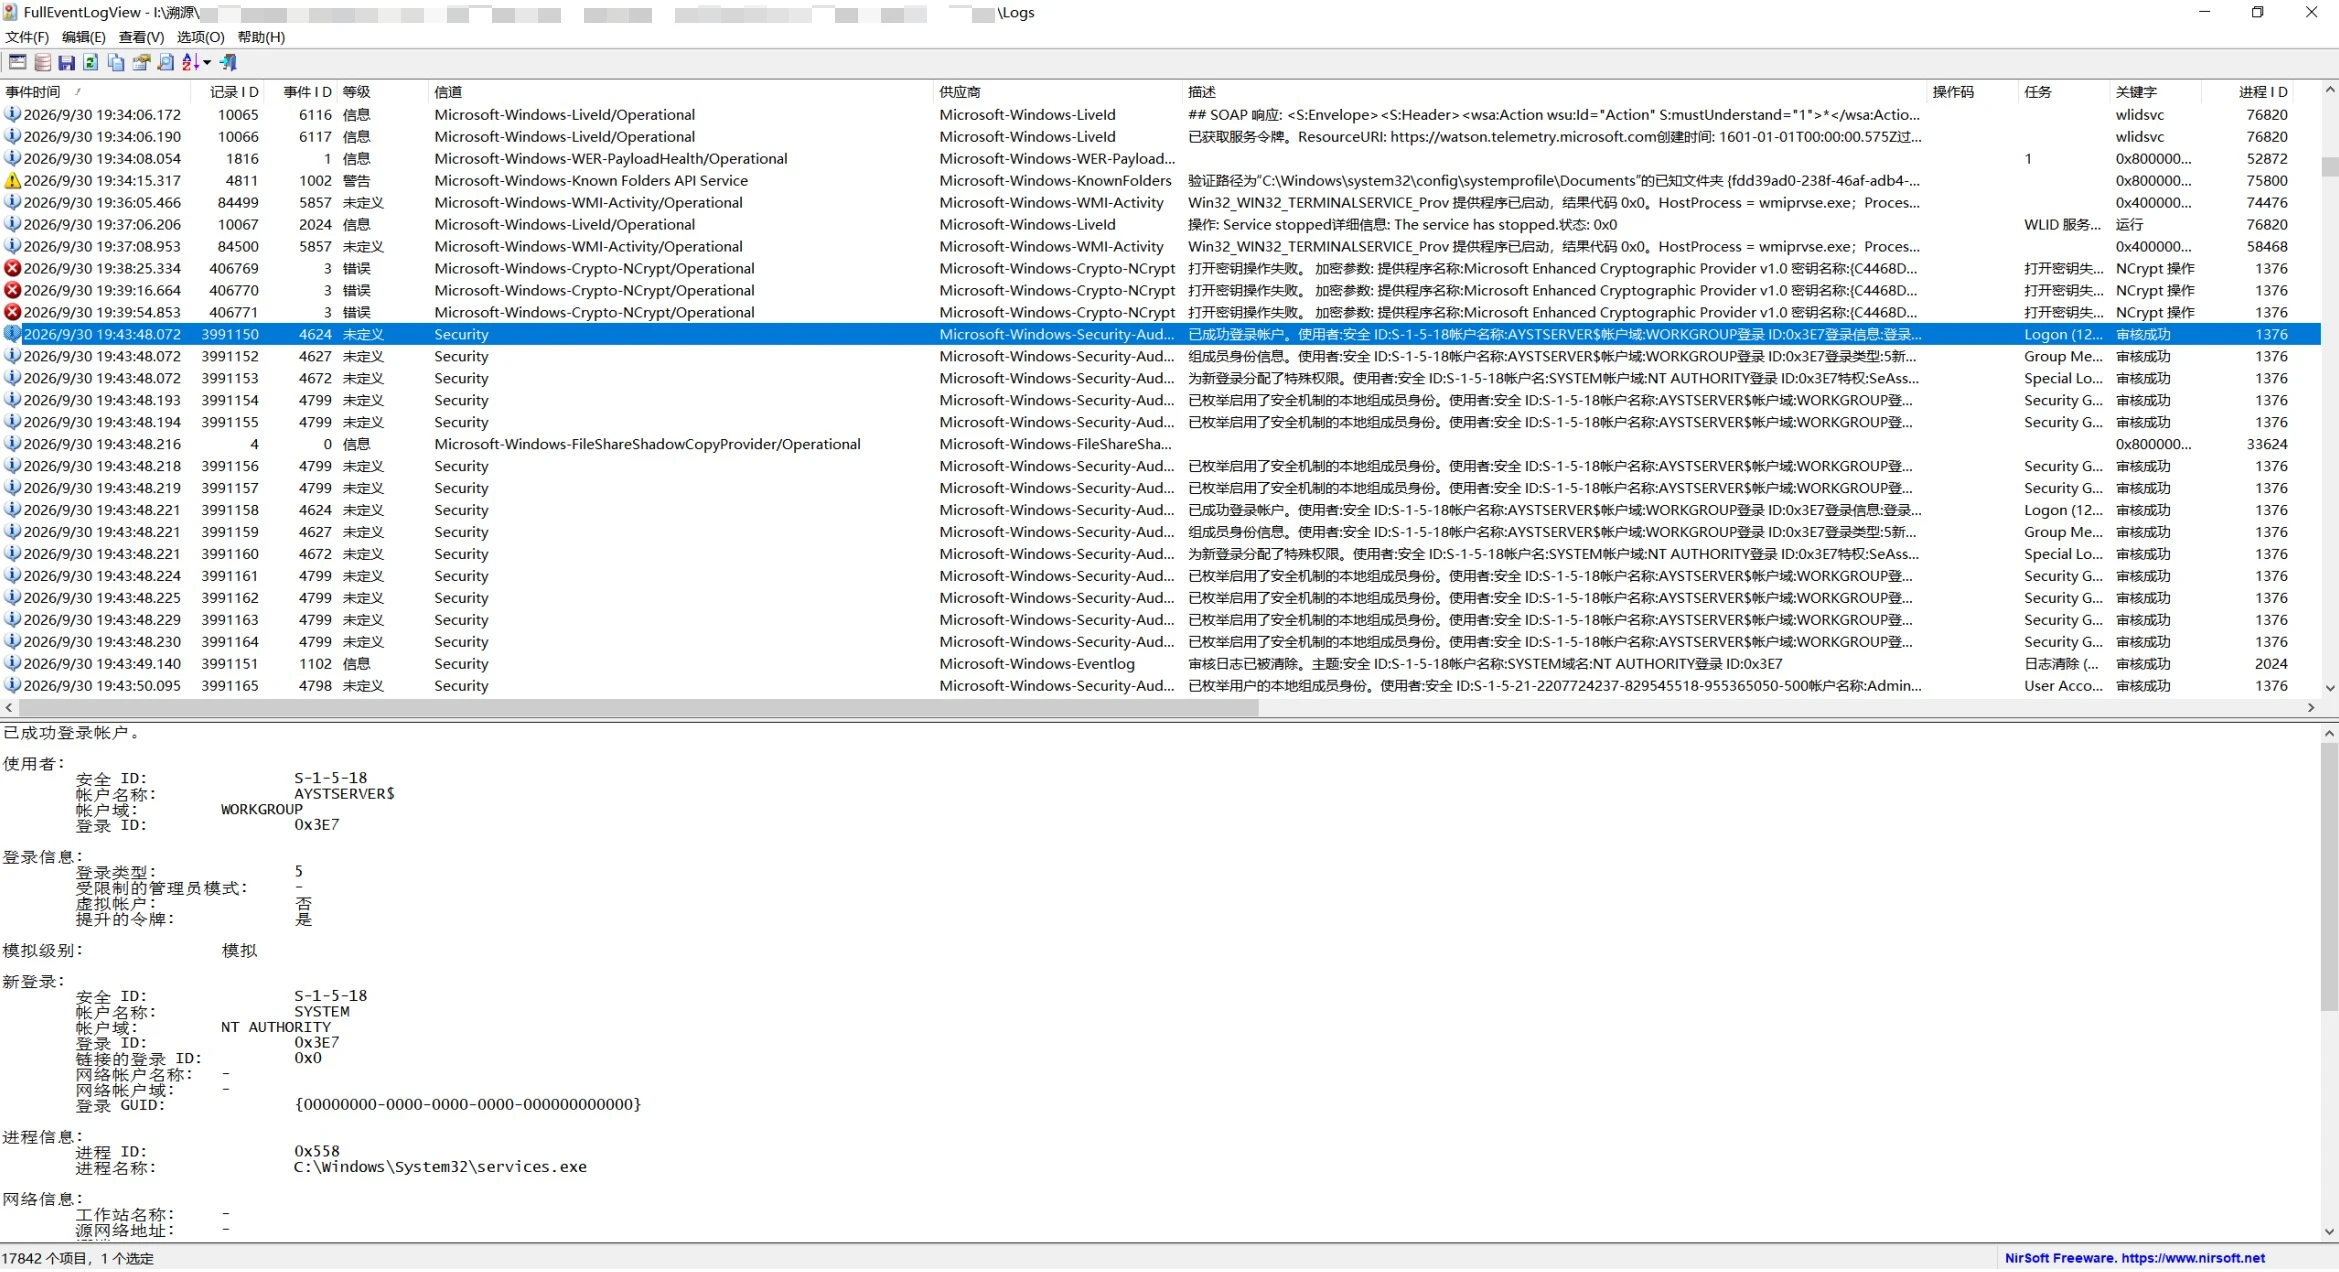Expand the A-Z sort dropdown arrow
This screenshot has width=2339, height=1272.
(207, 63)
